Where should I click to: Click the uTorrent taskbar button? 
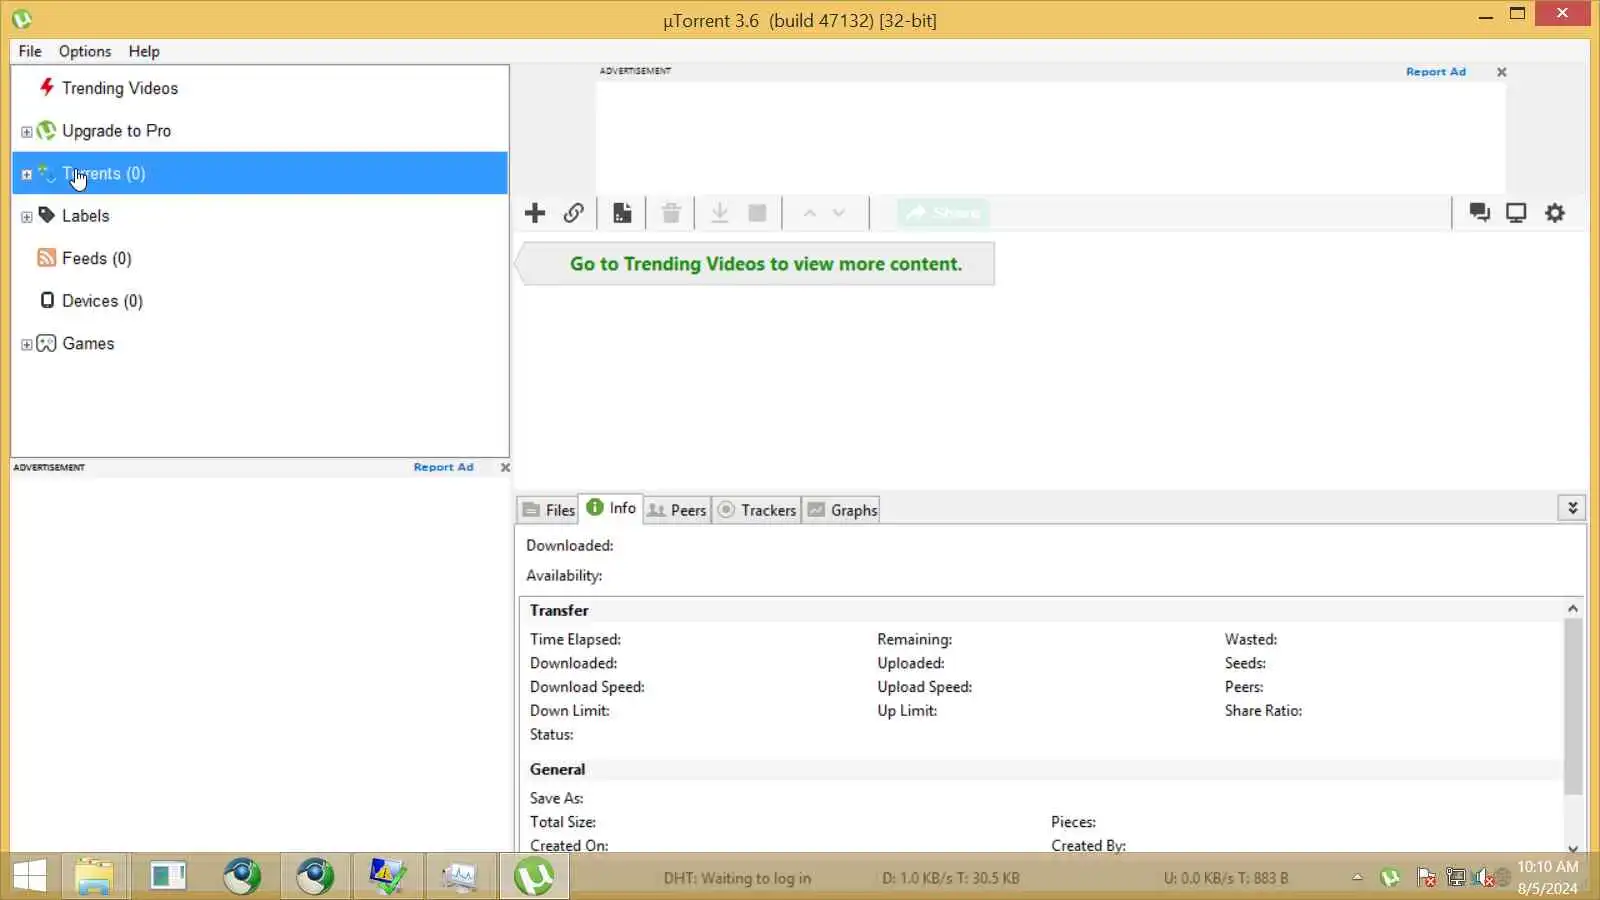(x=534, y=876)
